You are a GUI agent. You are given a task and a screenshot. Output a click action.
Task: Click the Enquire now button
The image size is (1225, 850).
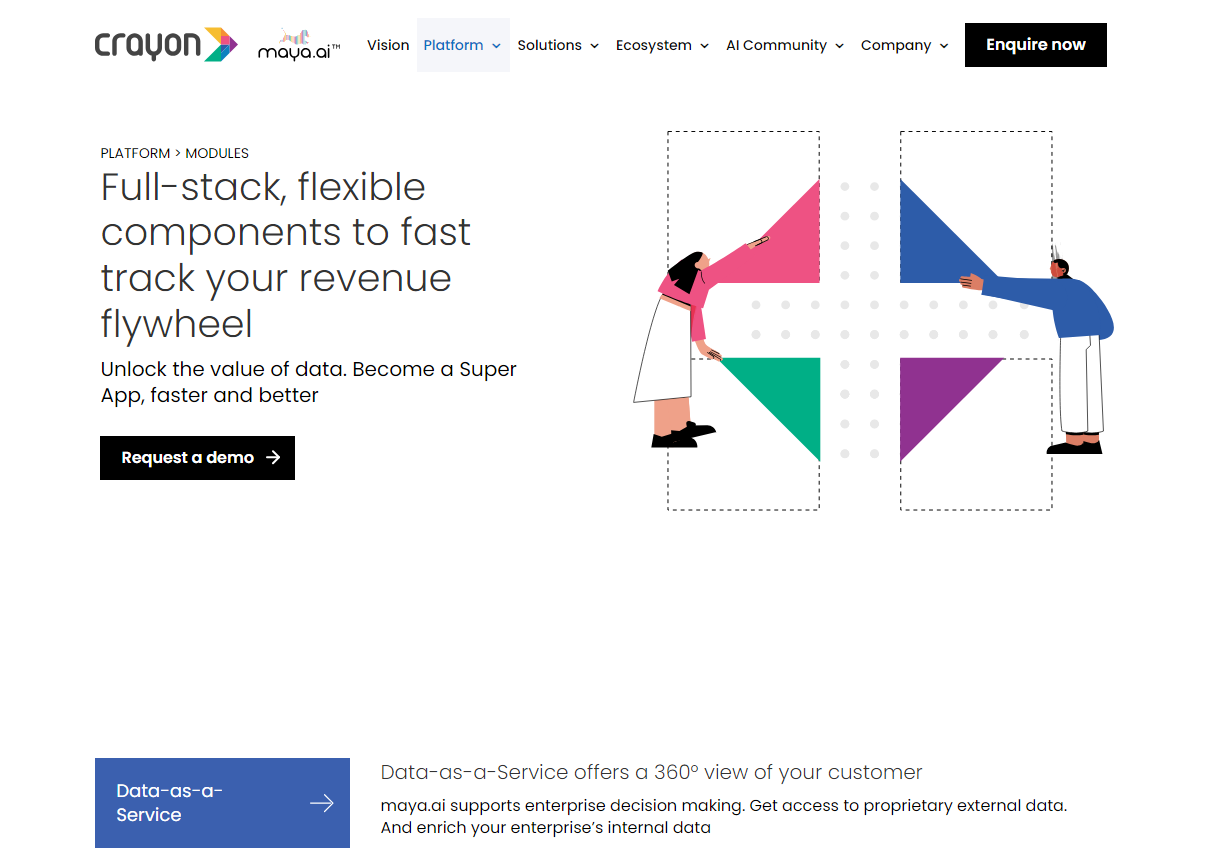tap(1035, 45)
